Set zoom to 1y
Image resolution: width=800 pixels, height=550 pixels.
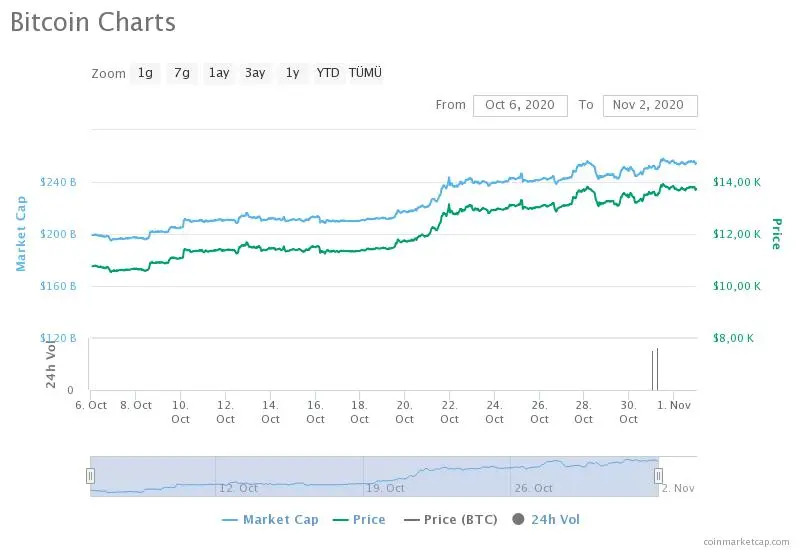tap(292, 73)
